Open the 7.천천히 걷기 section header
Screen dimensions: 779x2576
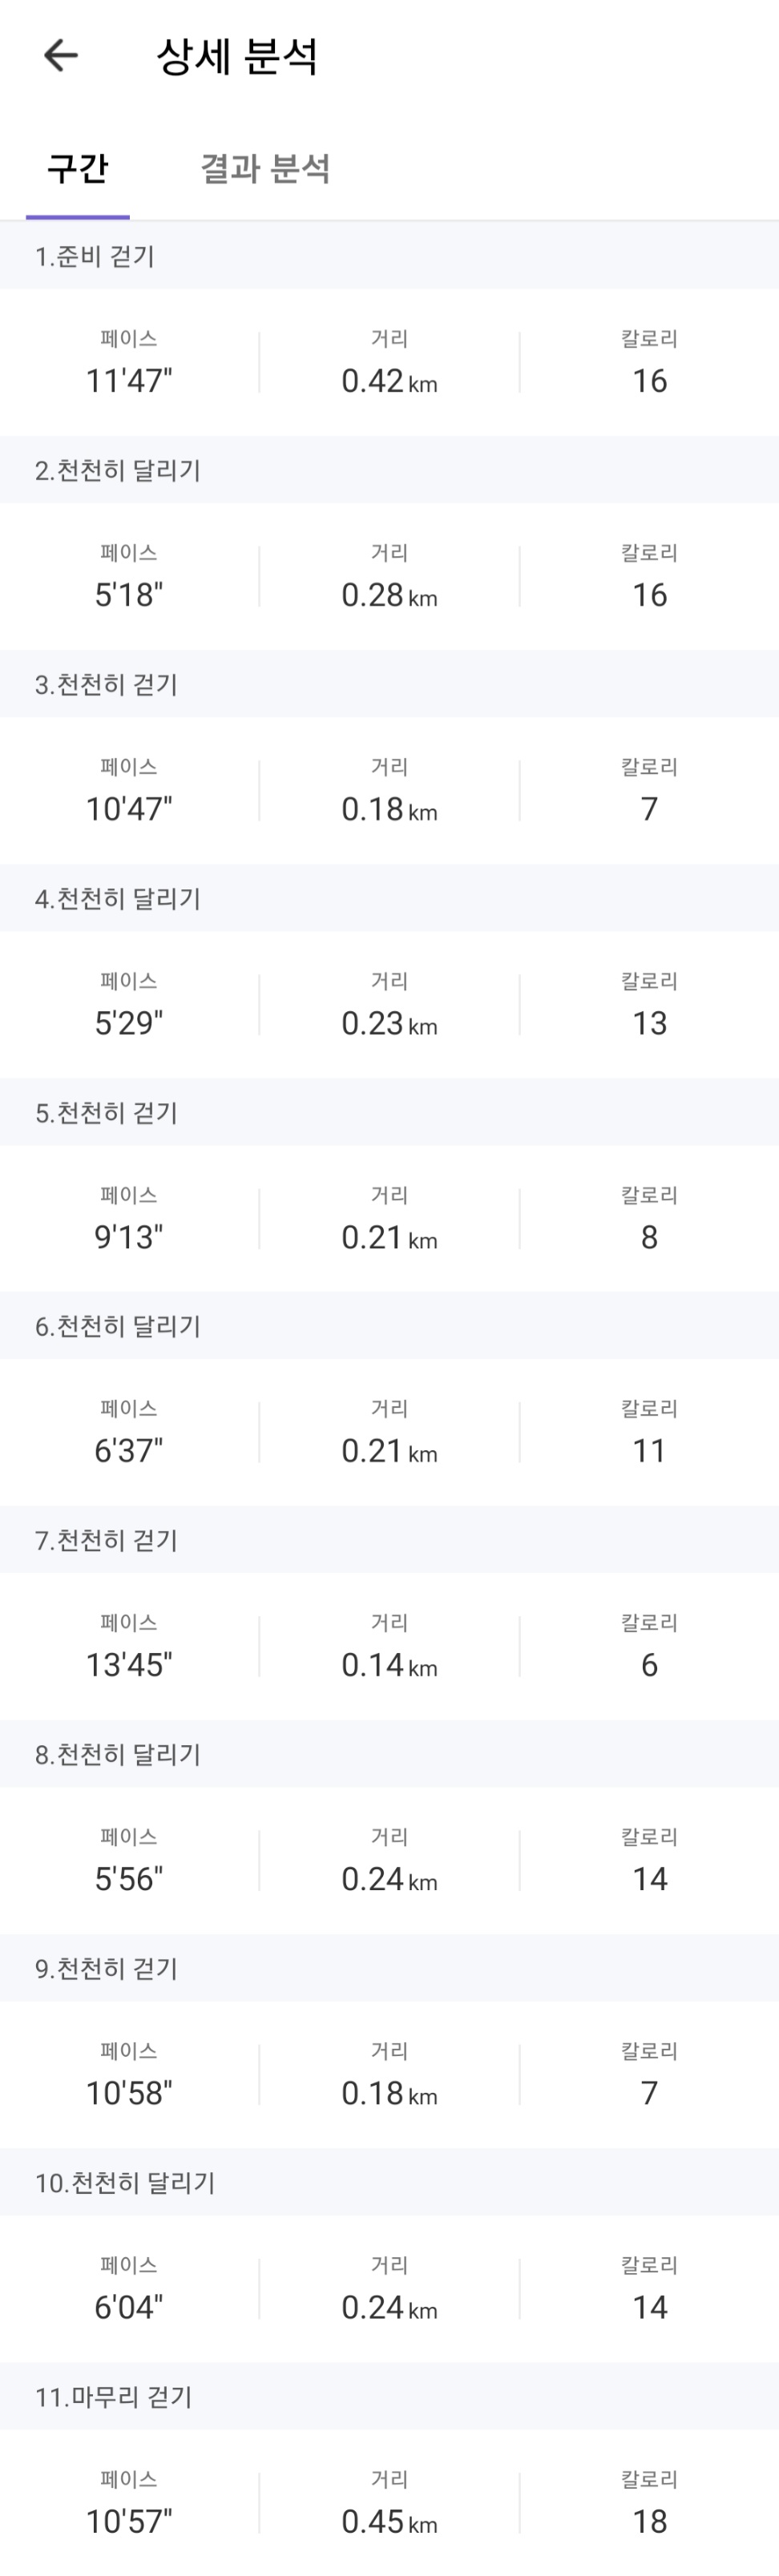389,1540
